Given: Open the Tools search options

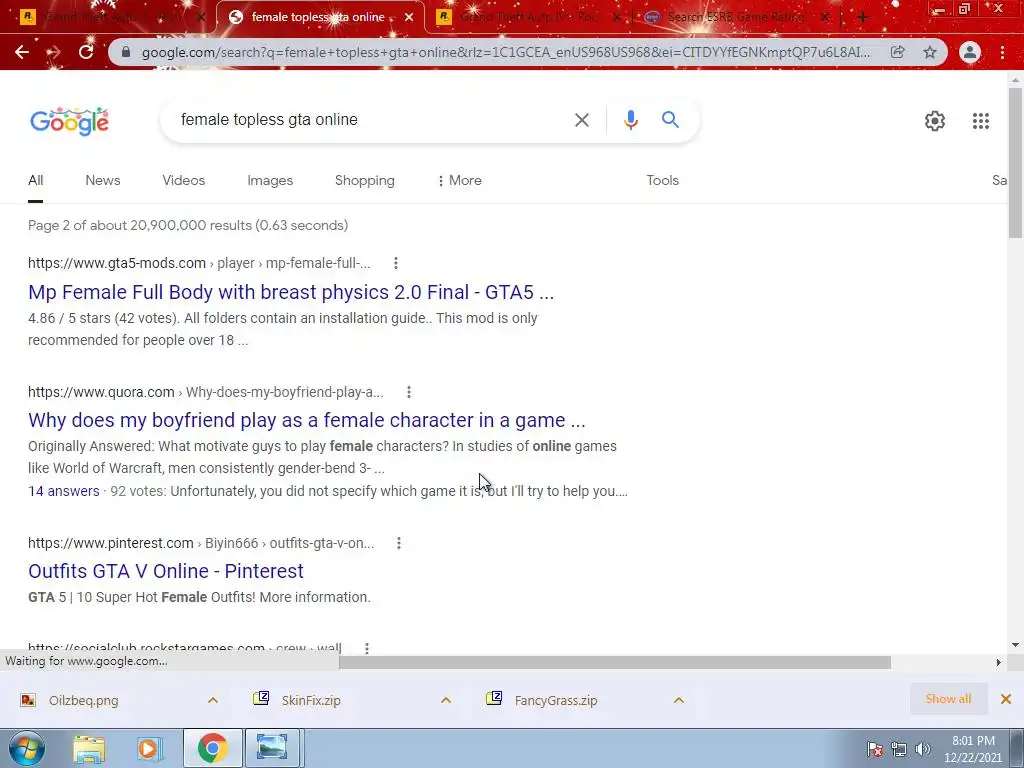Looking at the screenshot, I should (x=662, y=180).
